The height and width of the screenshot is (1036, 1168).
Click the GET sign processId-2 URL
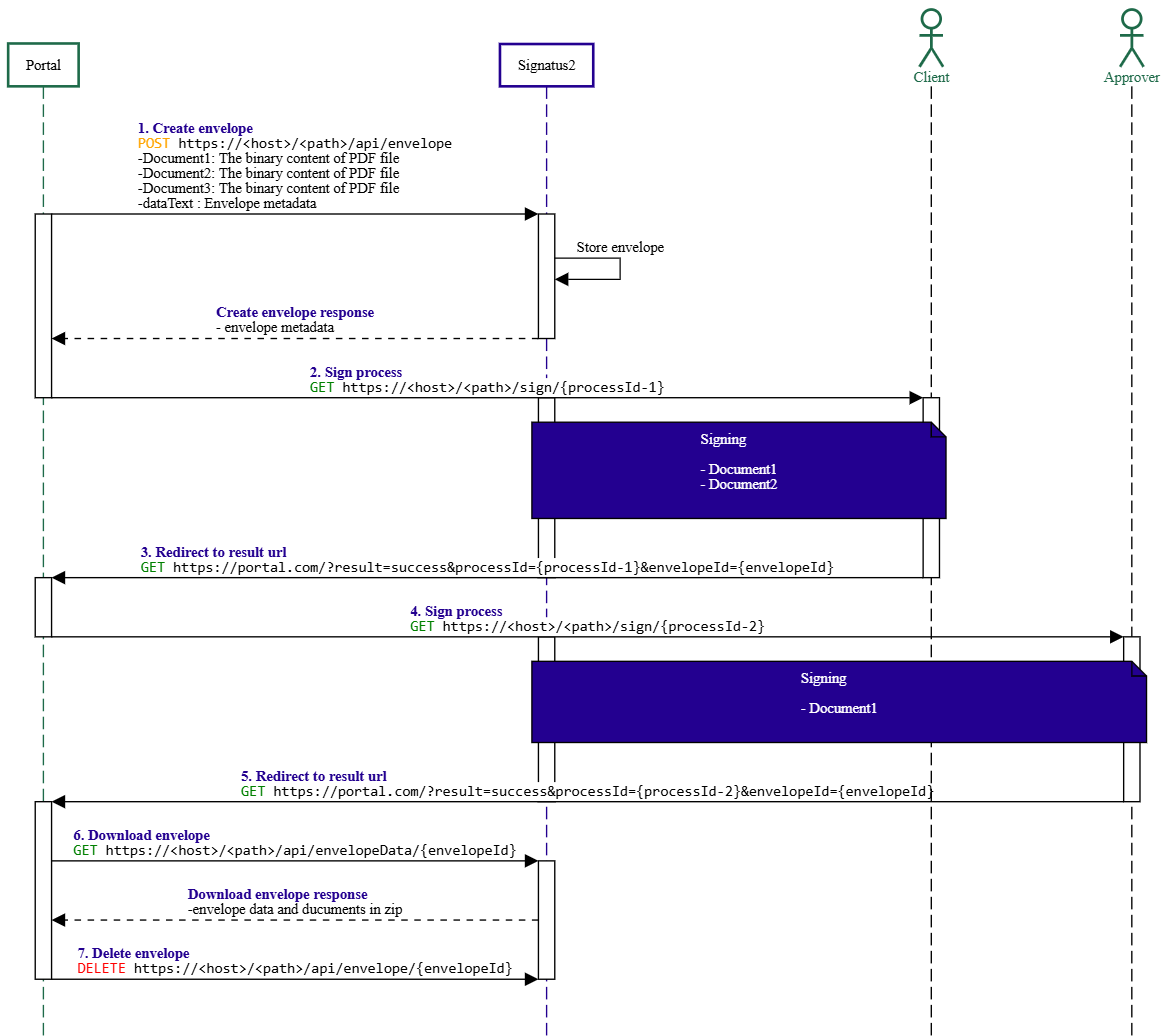(x=587, y=627)
